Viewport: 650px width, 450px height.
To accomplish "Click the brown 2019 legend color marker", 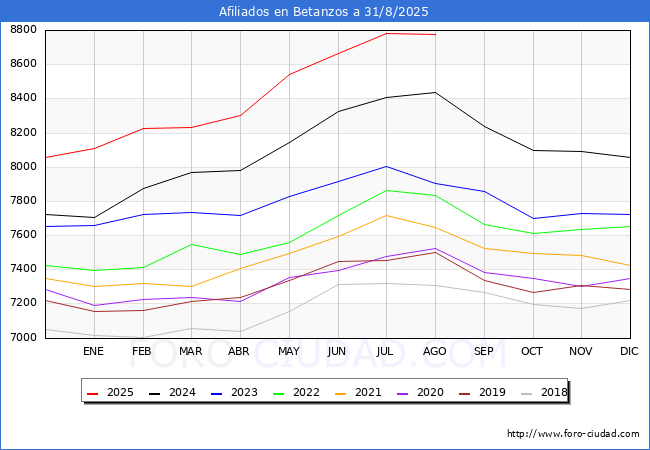I will (465, 393).
